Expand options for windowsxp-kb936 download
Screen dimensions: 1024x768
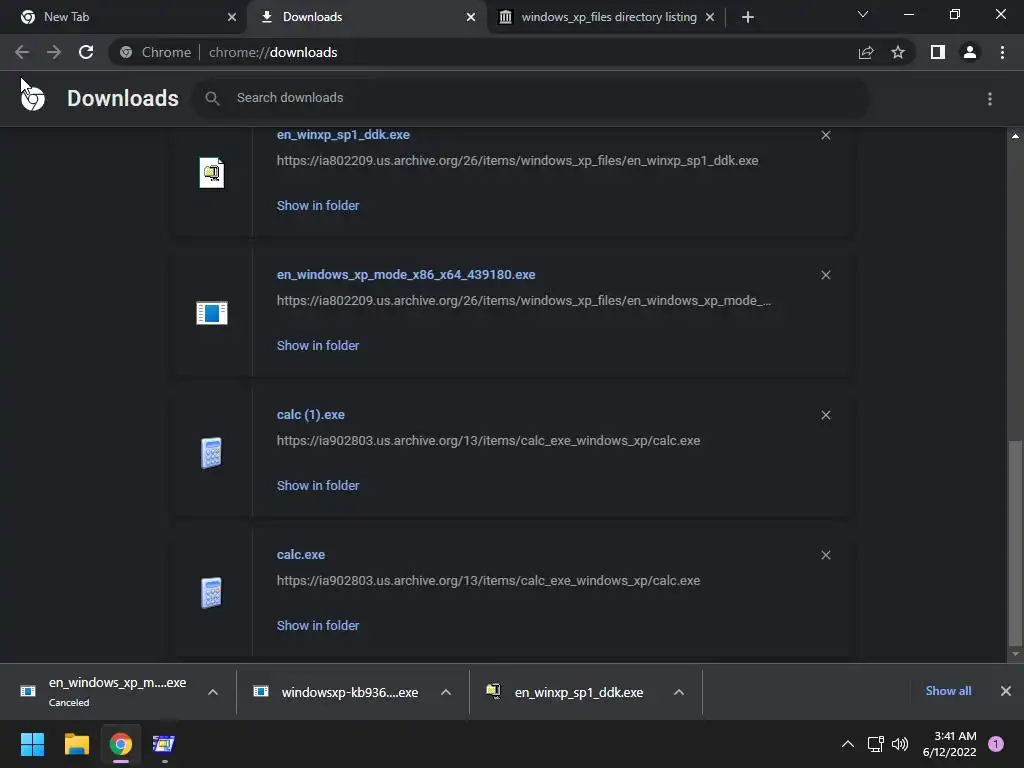coord(446,692)
